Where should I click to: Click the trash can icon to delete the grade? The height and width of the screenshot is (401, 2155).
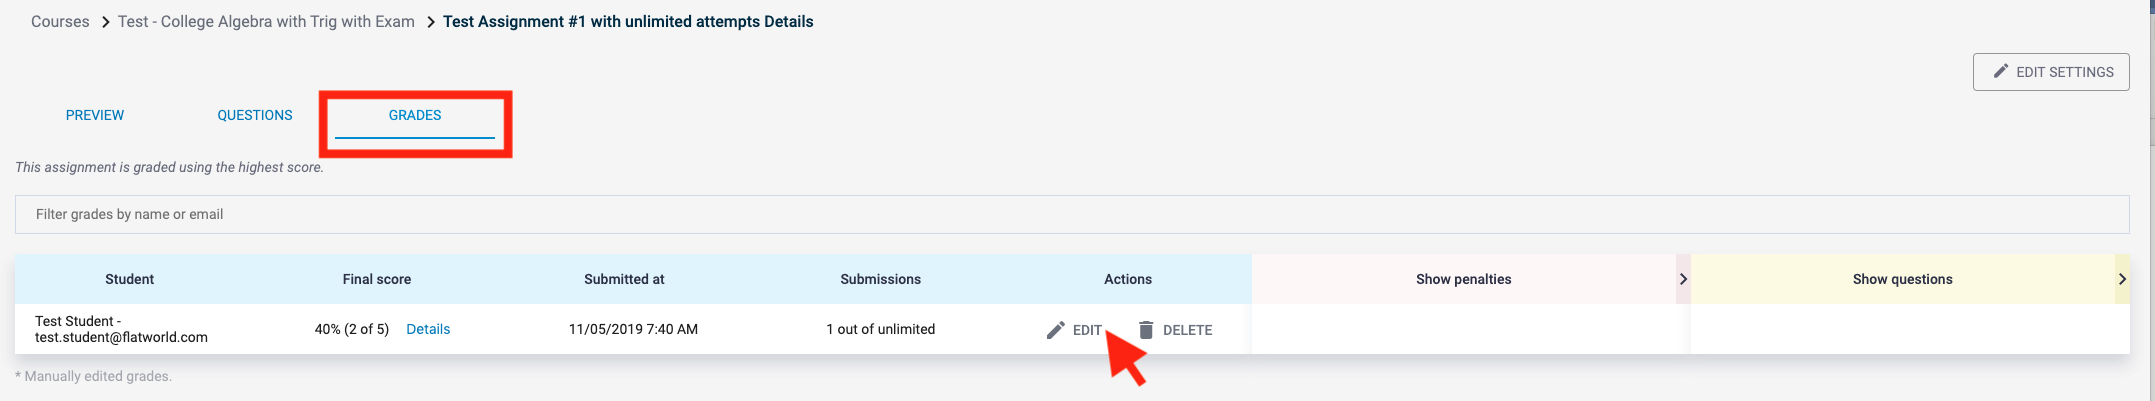(x=1146, y=330)
